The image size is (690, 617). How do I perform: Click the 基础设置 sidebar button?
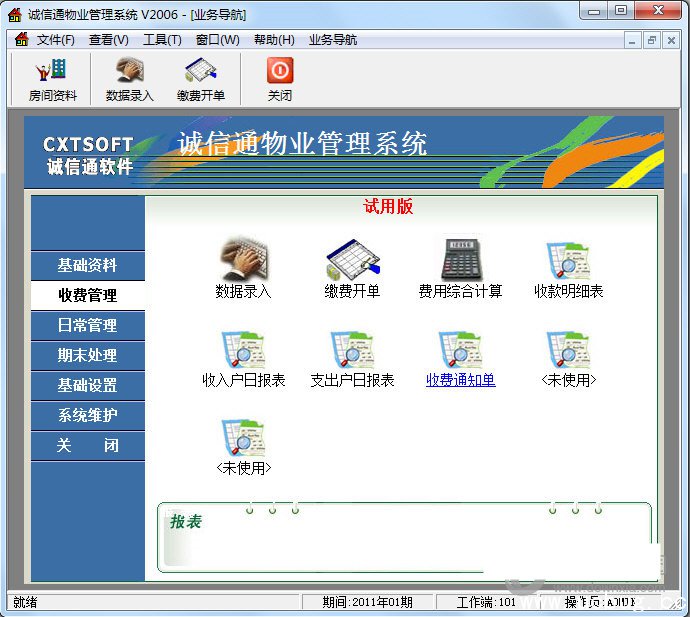tap(88, 386)
